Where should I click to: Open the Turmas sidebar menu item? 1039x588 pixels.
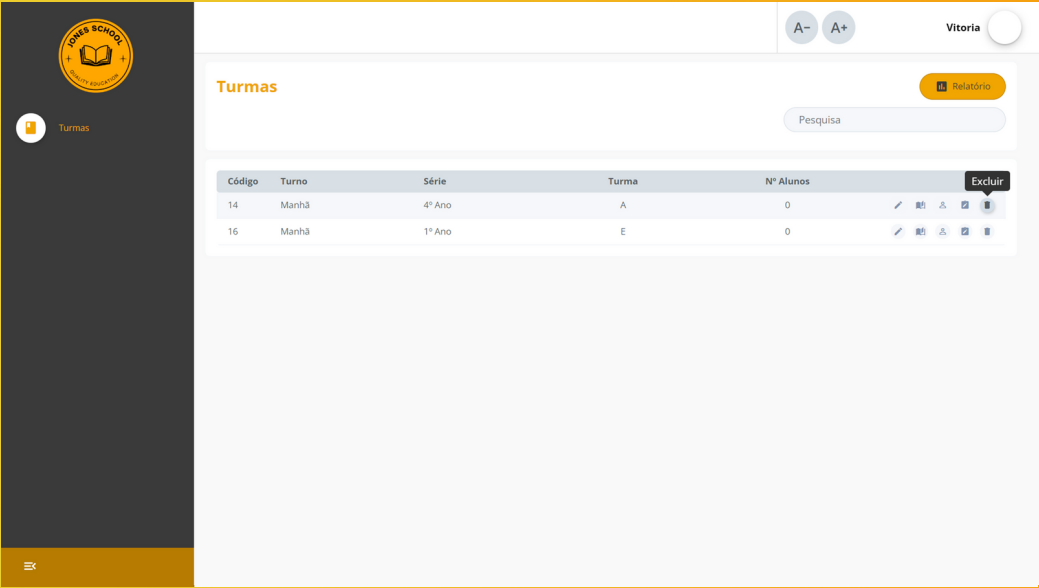(x=74, y=128)
